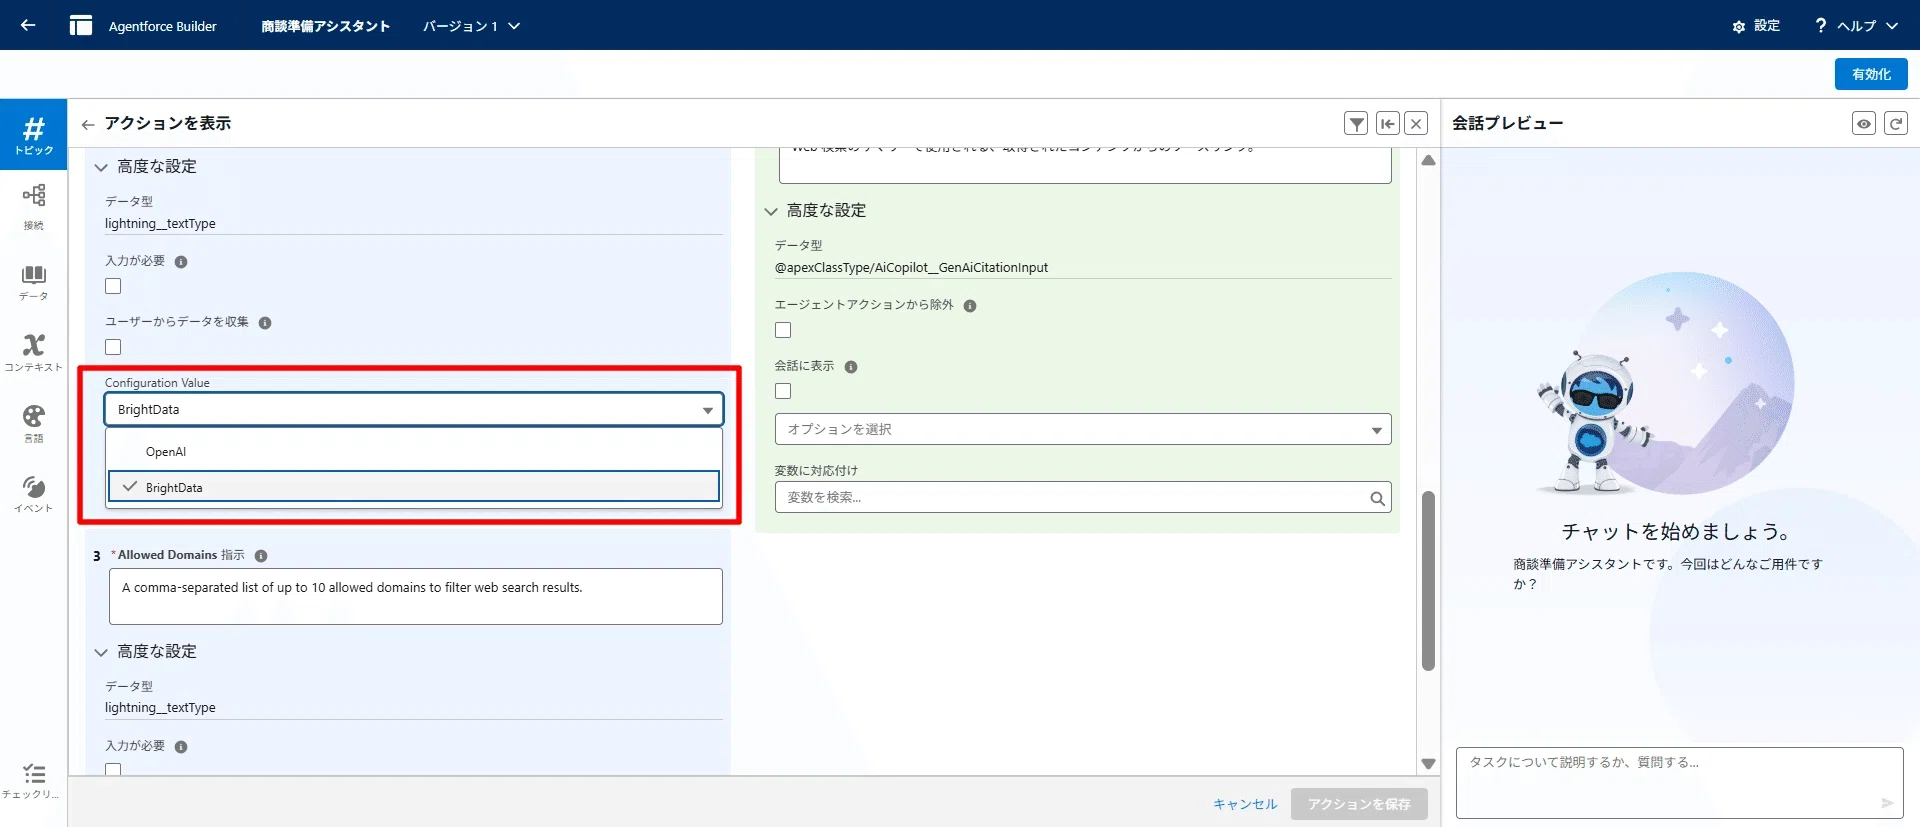The width and height of the screenshot is (1920, 827).
Task: Click the アクションを保存 button
Action: coord(1359,804)
